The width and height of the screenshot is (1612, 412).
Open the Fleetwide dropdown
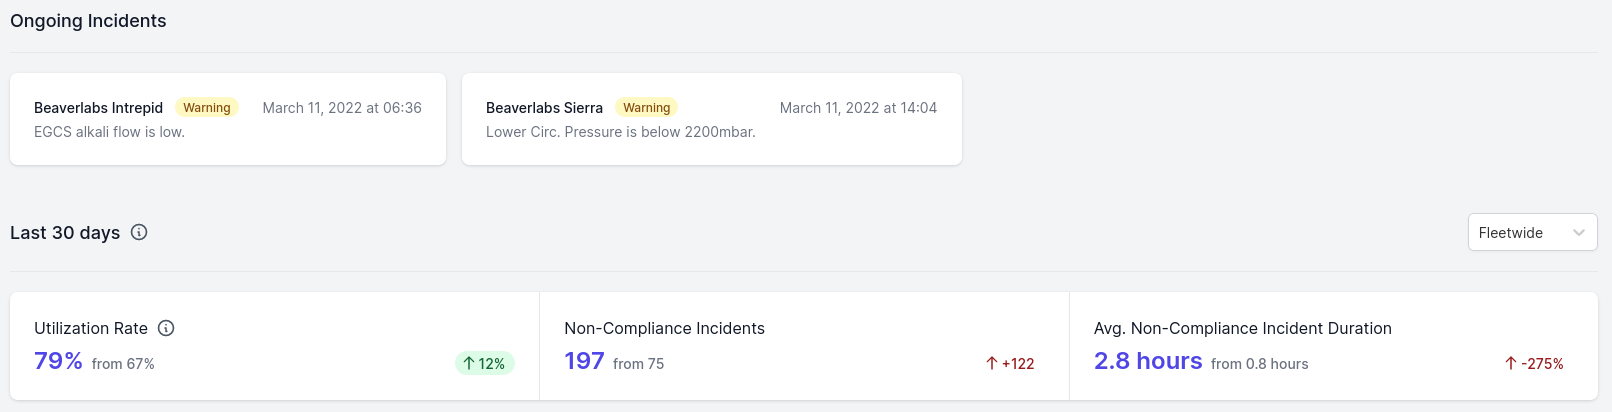[x=1532, y=232]
